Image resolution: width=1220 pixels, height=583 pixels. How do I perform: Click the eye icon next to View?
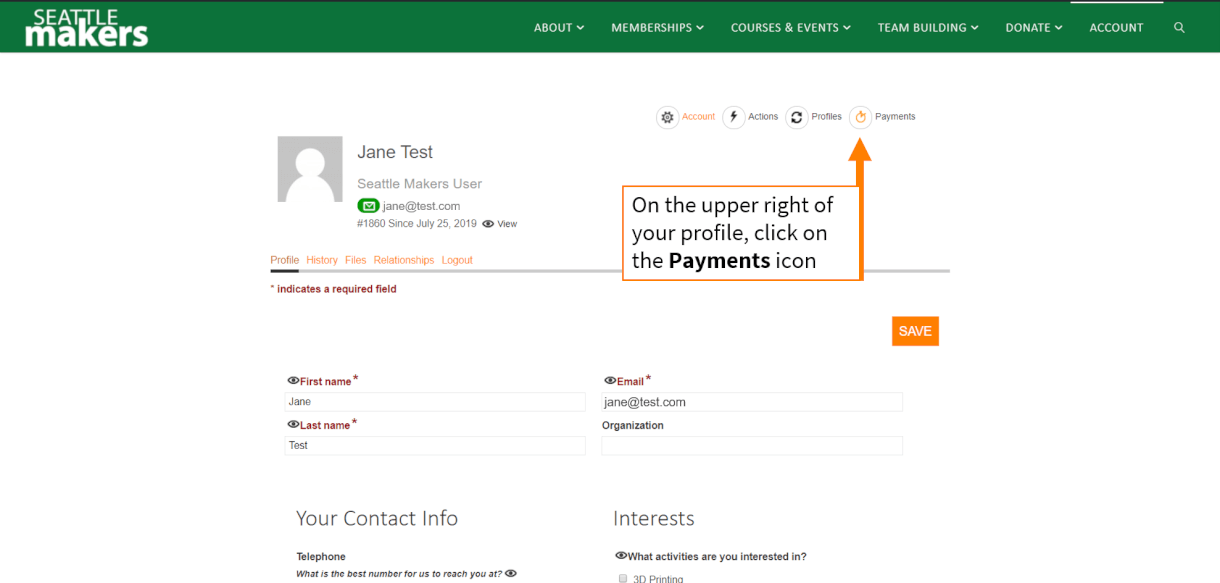pos(488,224)
